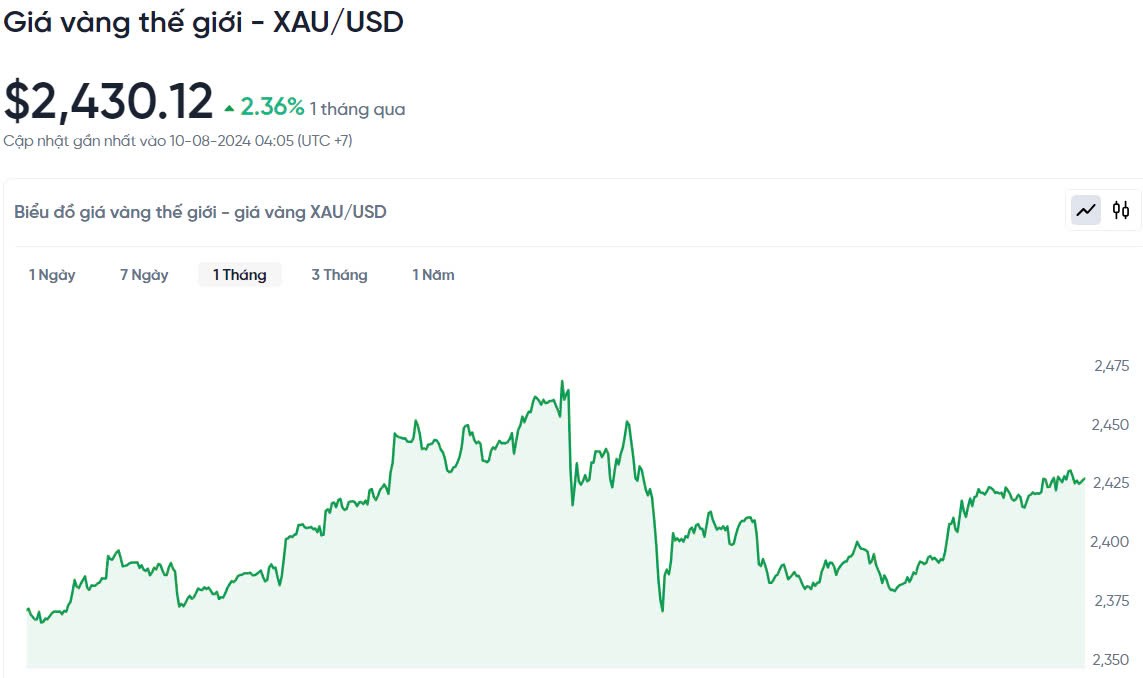
Task: Click the 2,400 price axis label
Action: pos(1111,542)
